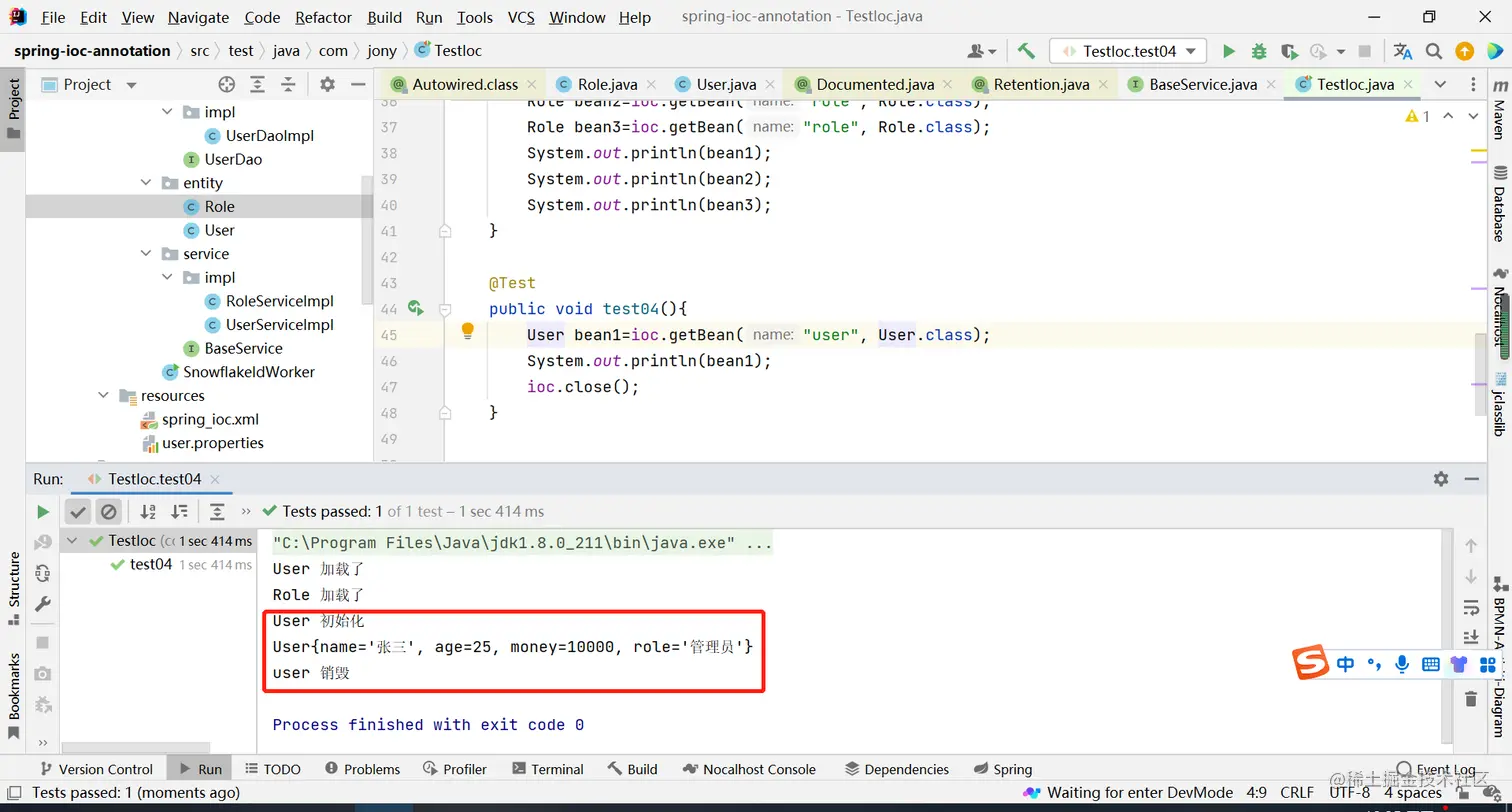Toggle soft-wrap in the console output
Image resolution: width=1512 pixels, height=812 pixels.
click(1471, 607)
